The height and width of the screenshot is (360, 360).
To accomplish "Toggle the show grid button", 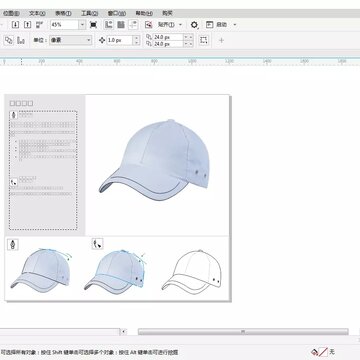I will point(121,25).
